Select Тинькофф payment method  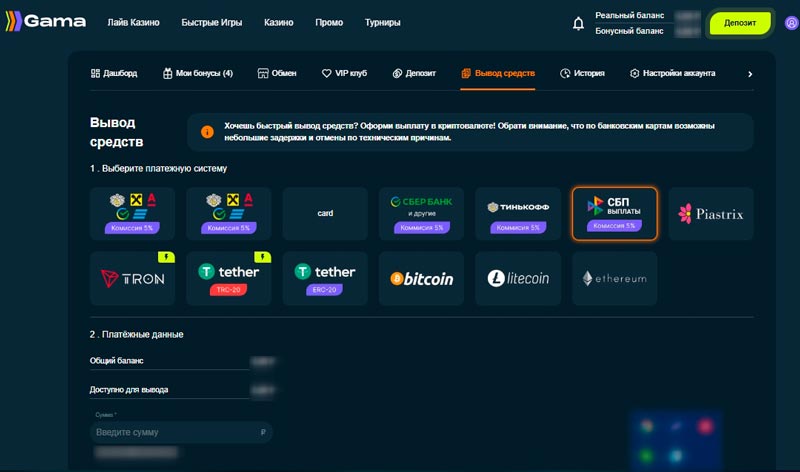tap(518, 213)
